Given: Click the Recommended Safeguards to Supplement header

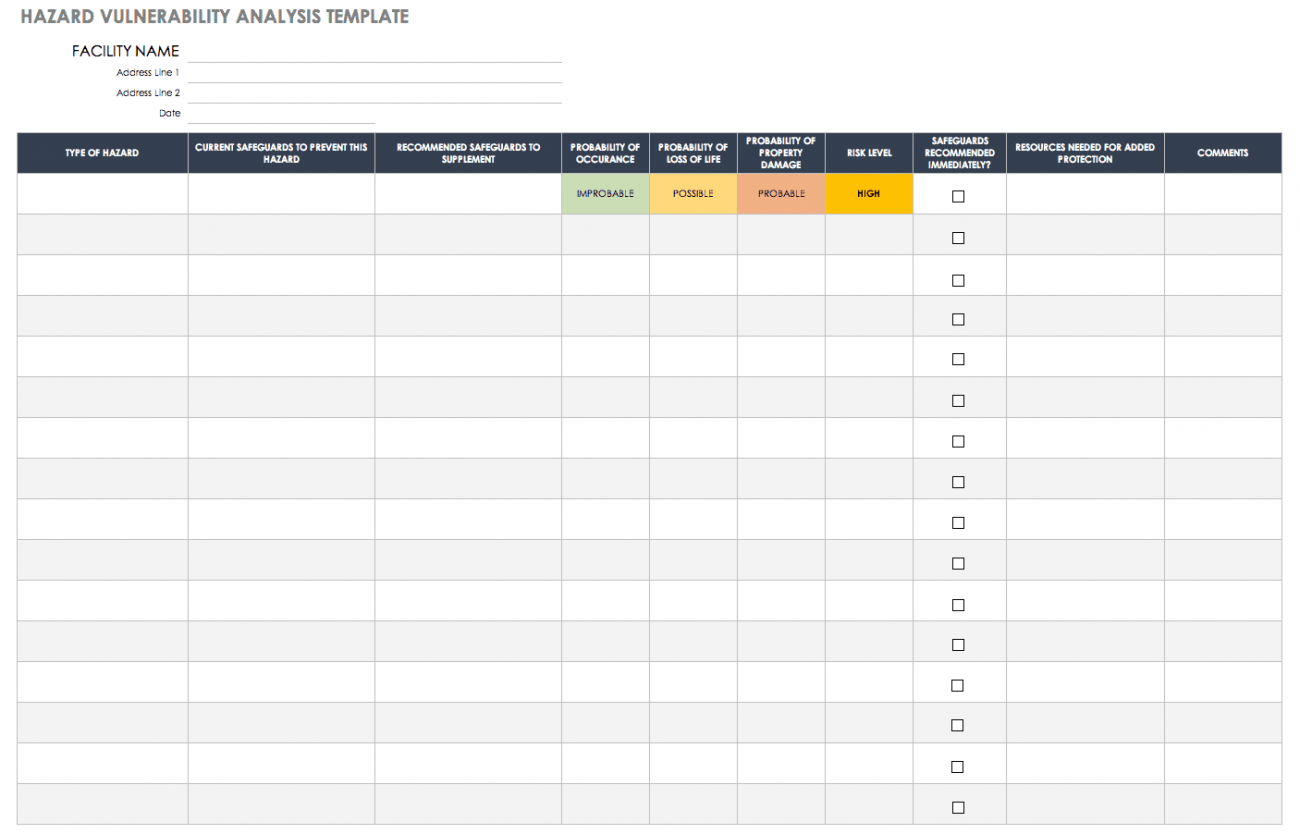Looking at the screenshot, I should click(468, 153).
